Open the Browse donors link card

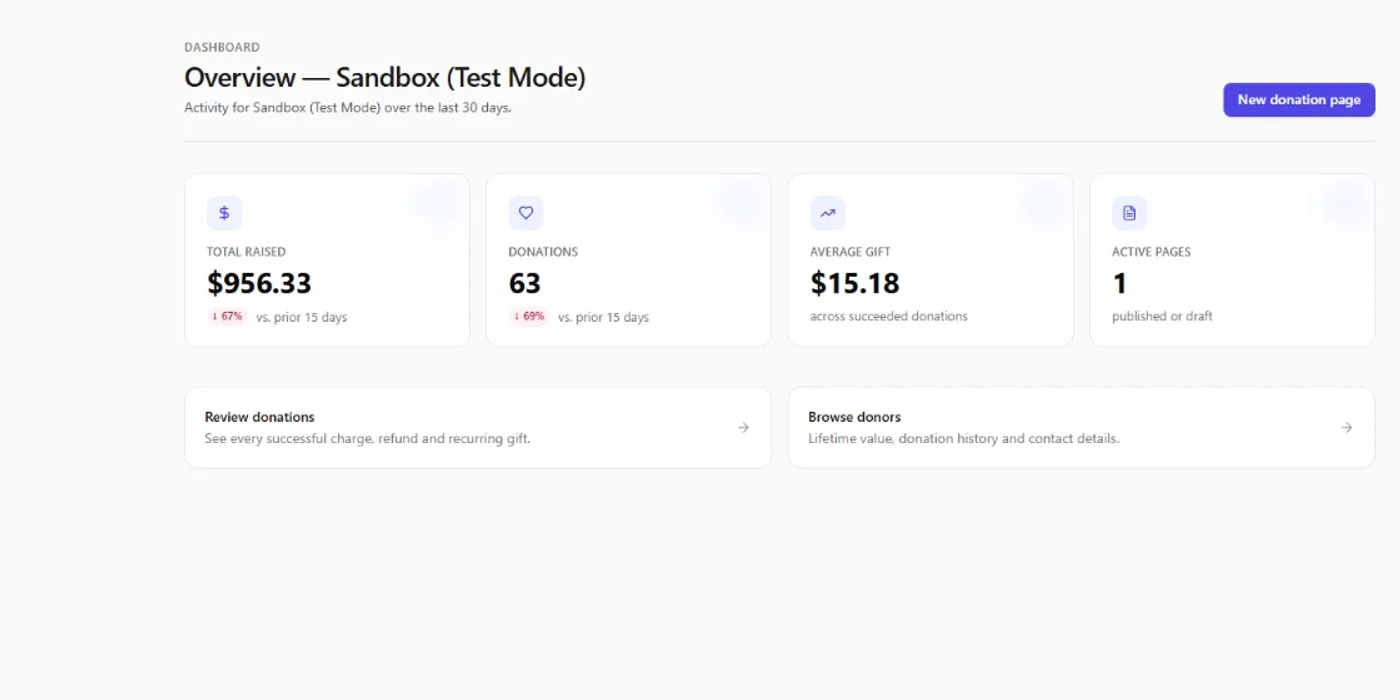pyautogui.click(x=1081, y=428)
